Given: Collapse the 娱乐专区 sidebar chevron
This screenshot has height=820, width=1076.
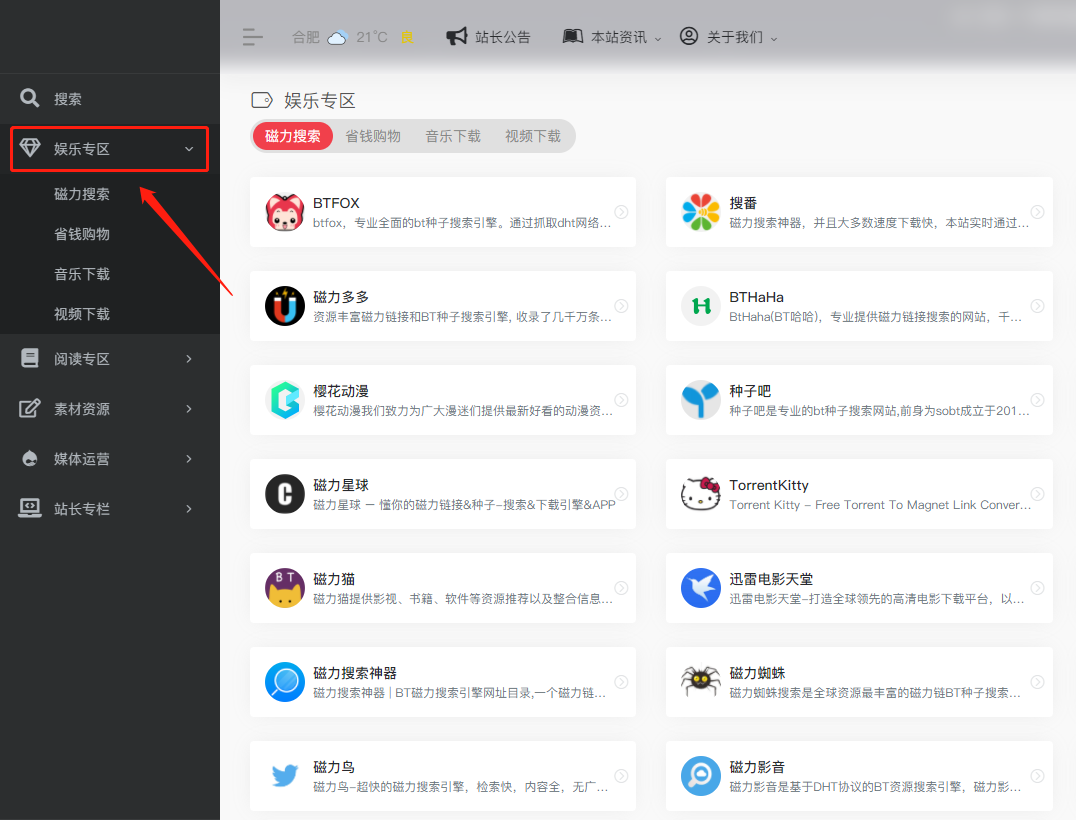Looking at the screenshot, I should click(189, 149).
